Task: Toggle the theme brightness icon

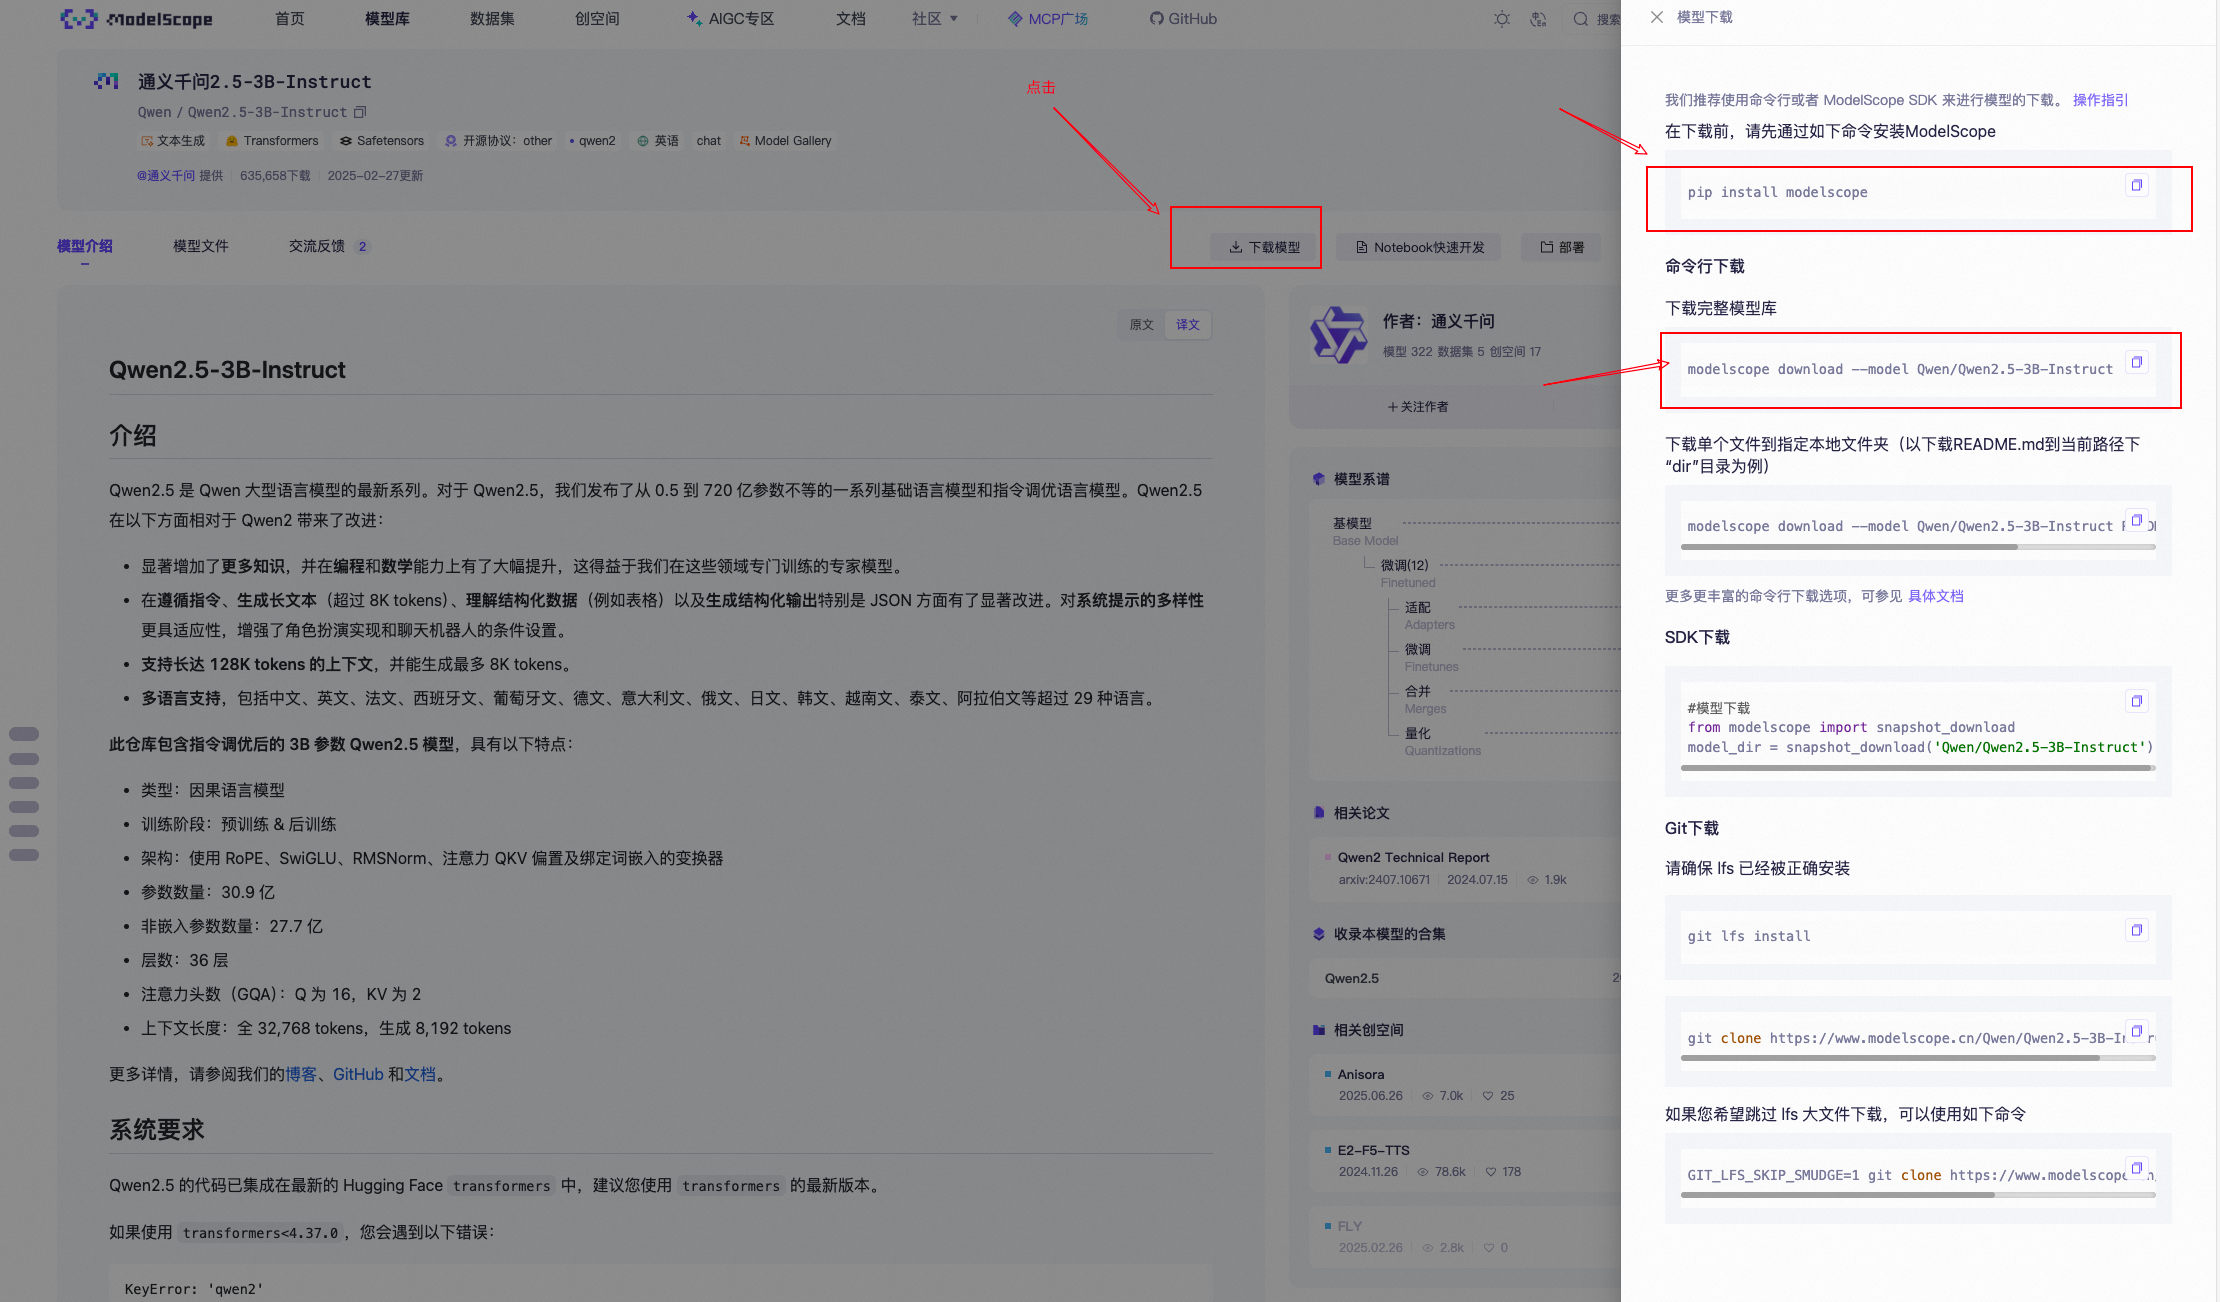Action: (1502, 19)
